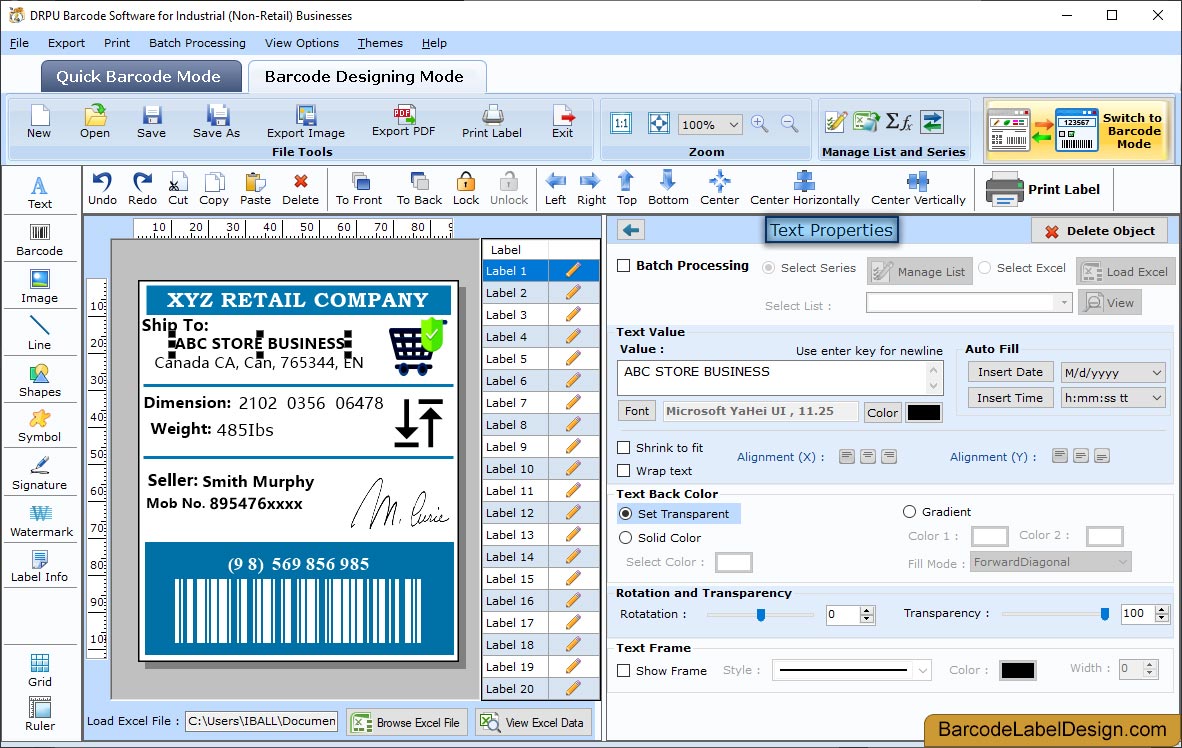Enable Batch Processing checkbox

pyautogui.click(x=623, y=265)
